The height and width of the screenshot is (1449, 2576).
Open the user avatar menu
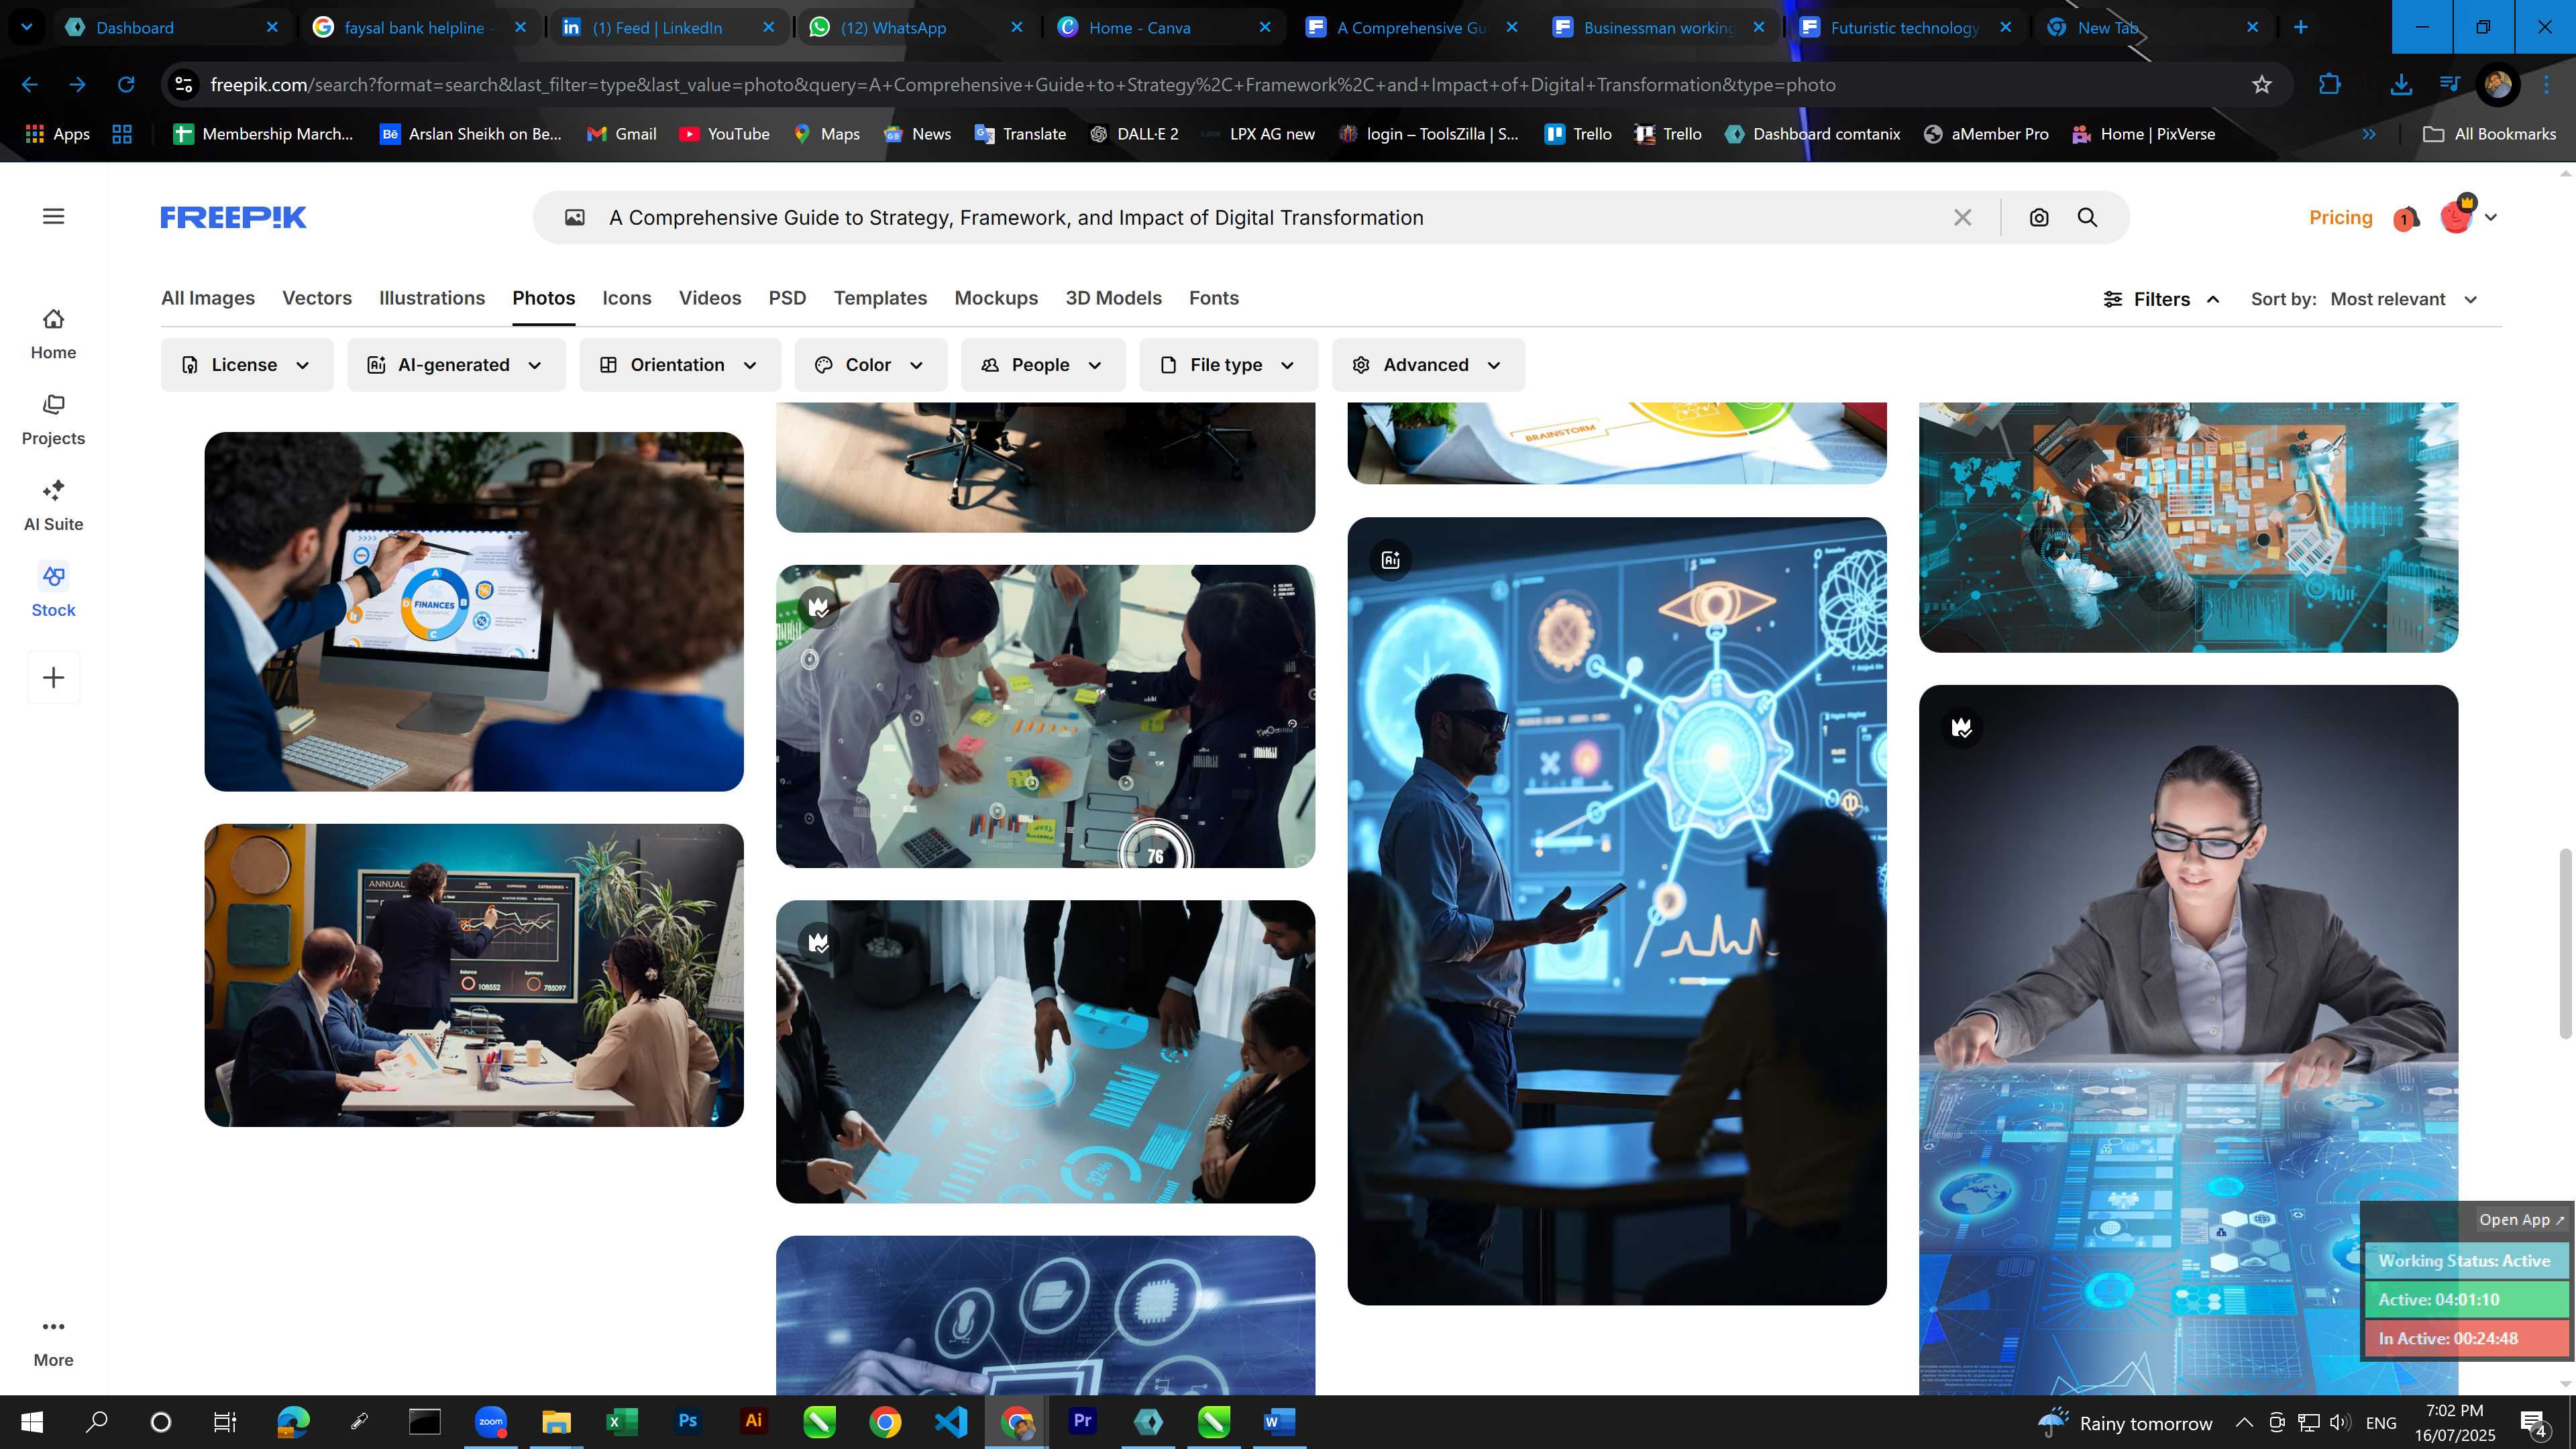click(x=2467, y=216)
